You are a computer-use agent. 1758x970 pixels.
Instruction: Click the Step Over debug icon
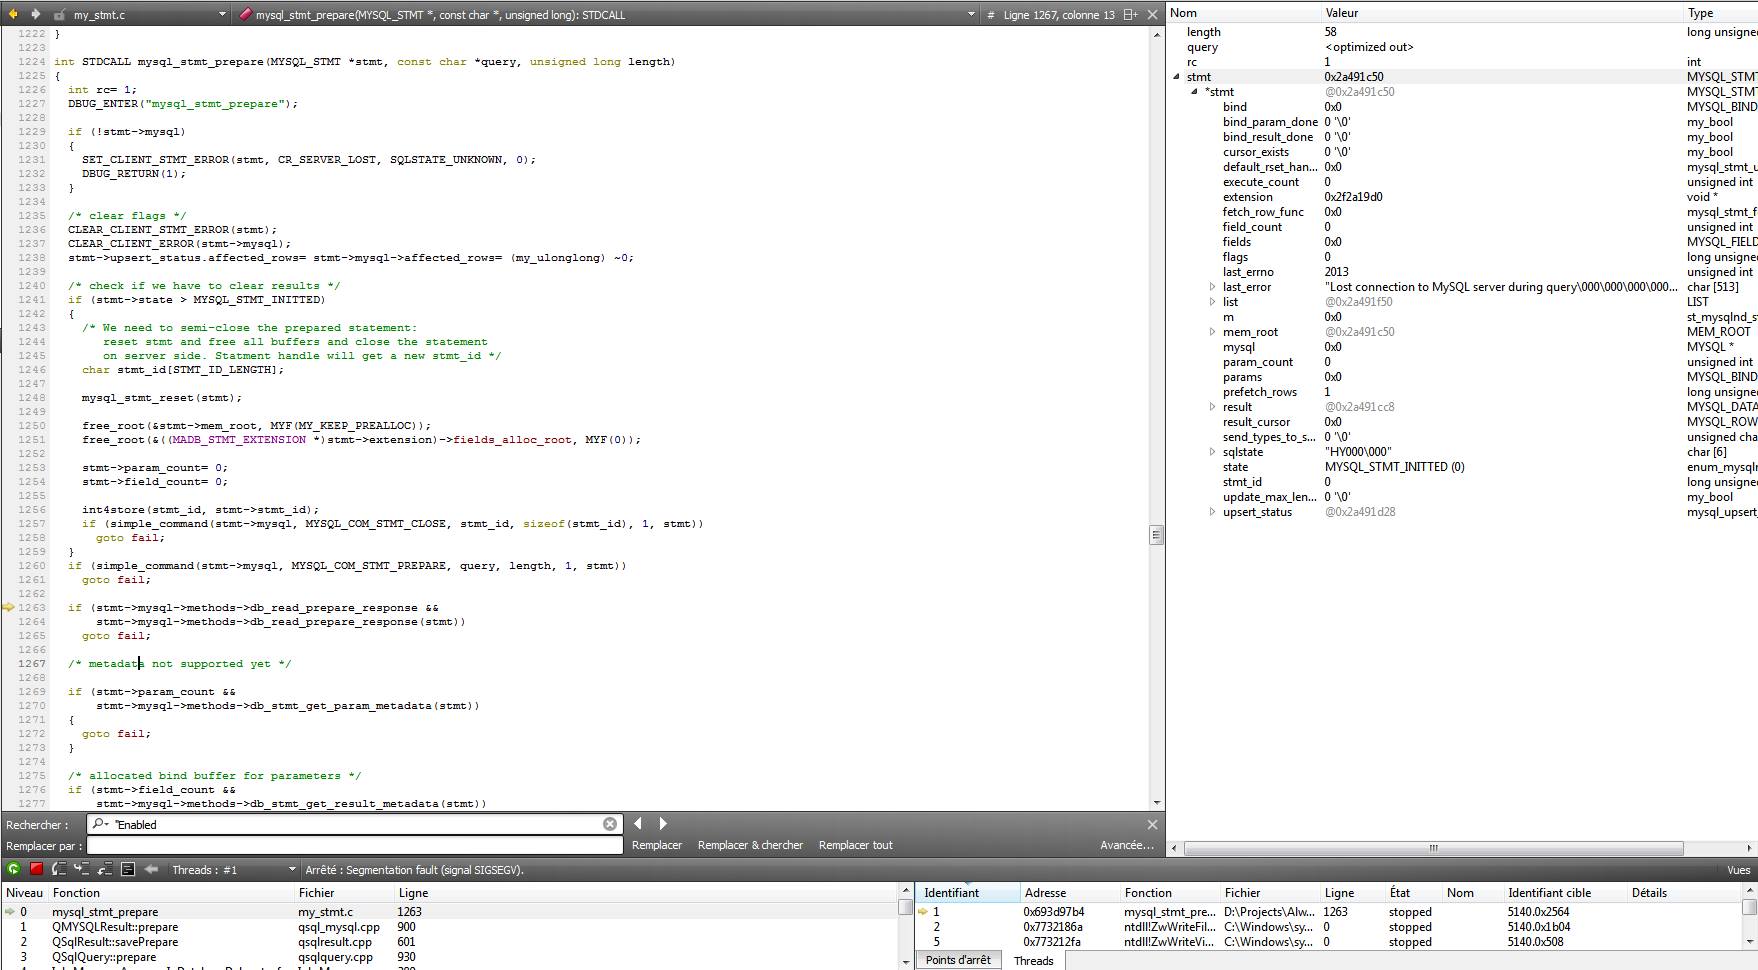[59, 869]
